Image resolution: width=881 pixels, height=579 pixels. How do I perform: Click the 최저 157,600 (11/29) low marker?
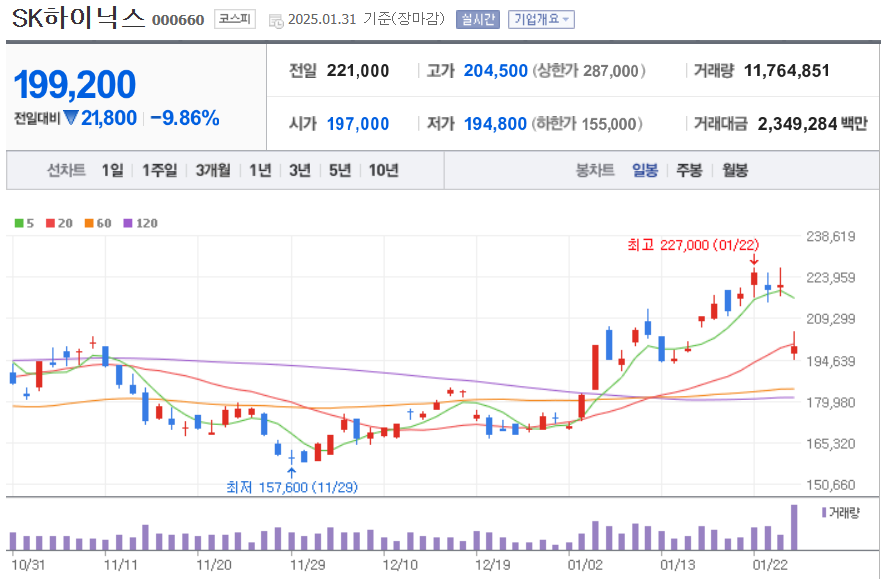point(292,487)
